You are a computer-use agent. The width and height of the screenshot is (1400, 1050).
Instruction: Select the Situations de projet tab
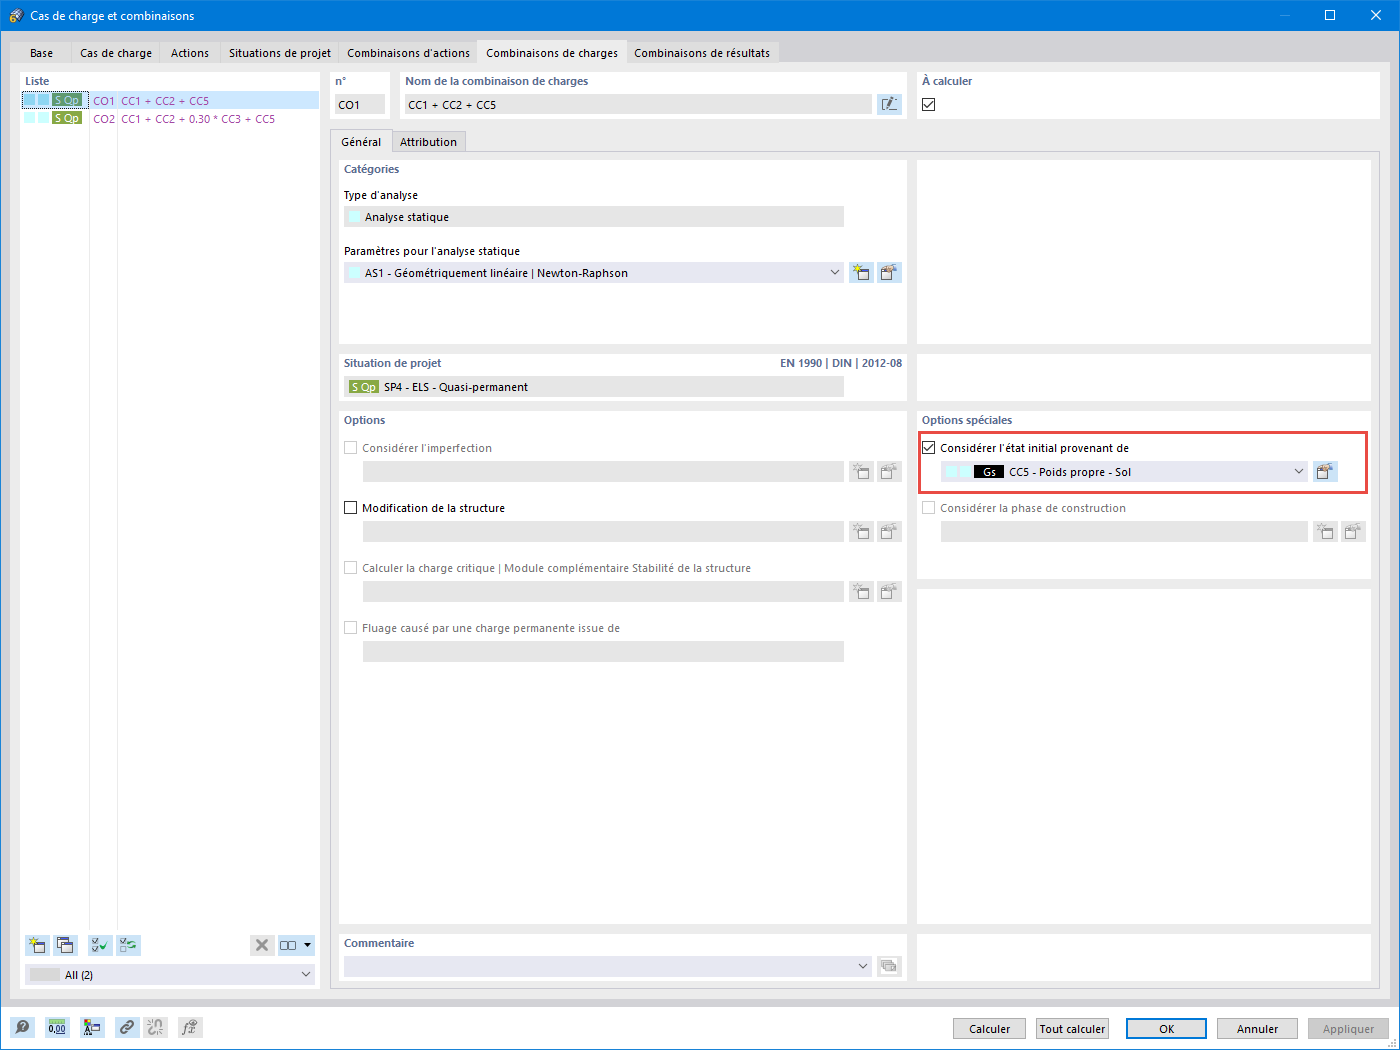coord(280,53)
